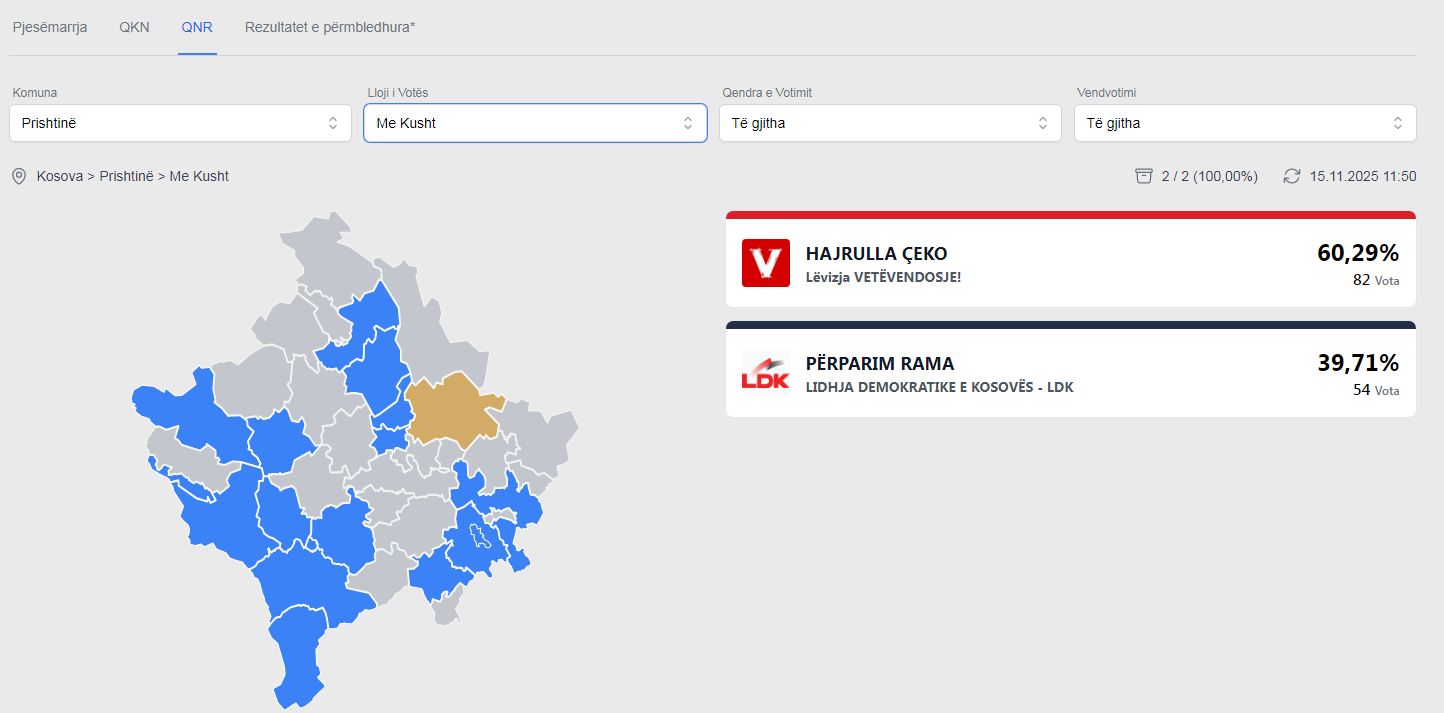Click the chevron arrows in Vendvotimi field
The image size is (1444, 713).
[1397, 123]
